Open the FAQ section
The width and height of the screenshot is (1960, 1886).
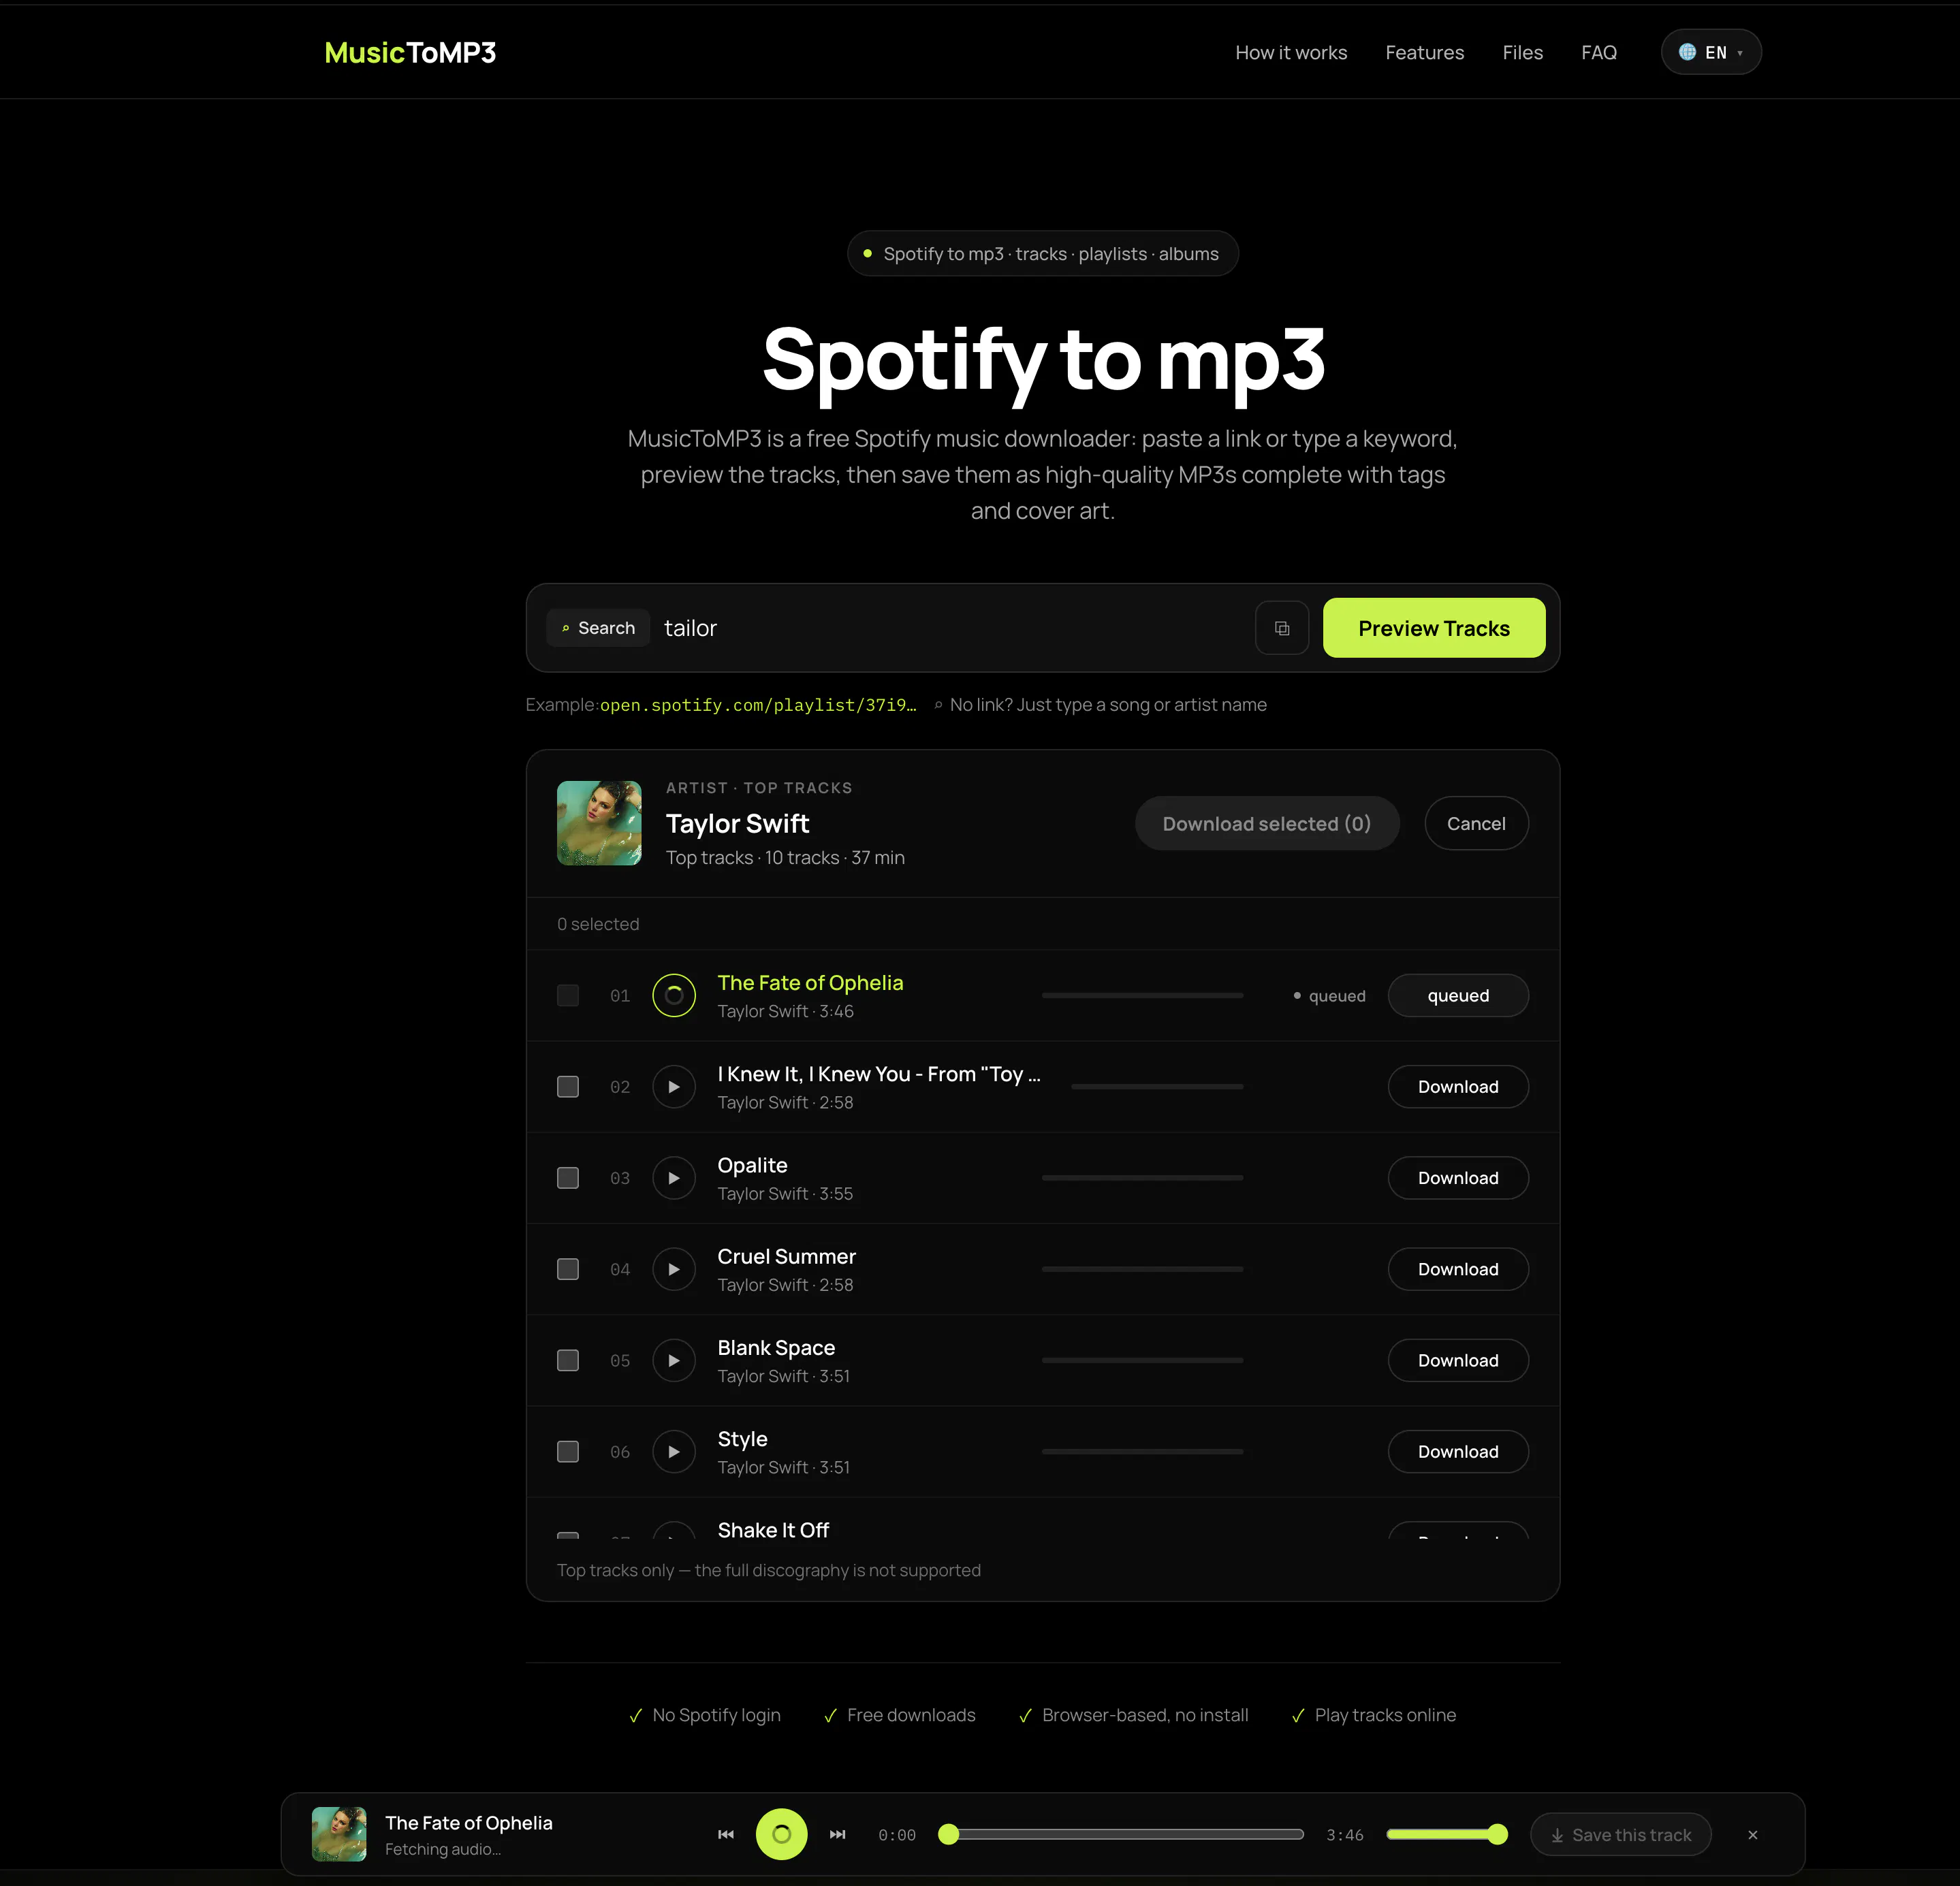[1598, 52]
